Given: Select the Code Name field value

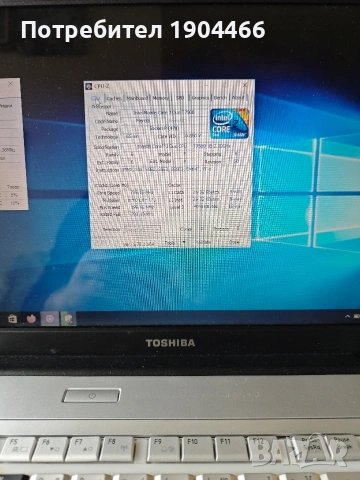Looking at the screenshot, I should (x=144, y=121).
